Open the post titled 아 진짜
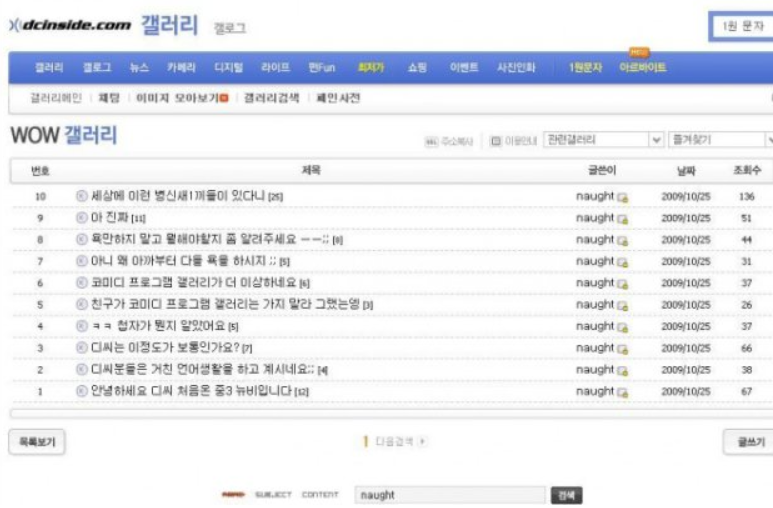 click(109, 218)
